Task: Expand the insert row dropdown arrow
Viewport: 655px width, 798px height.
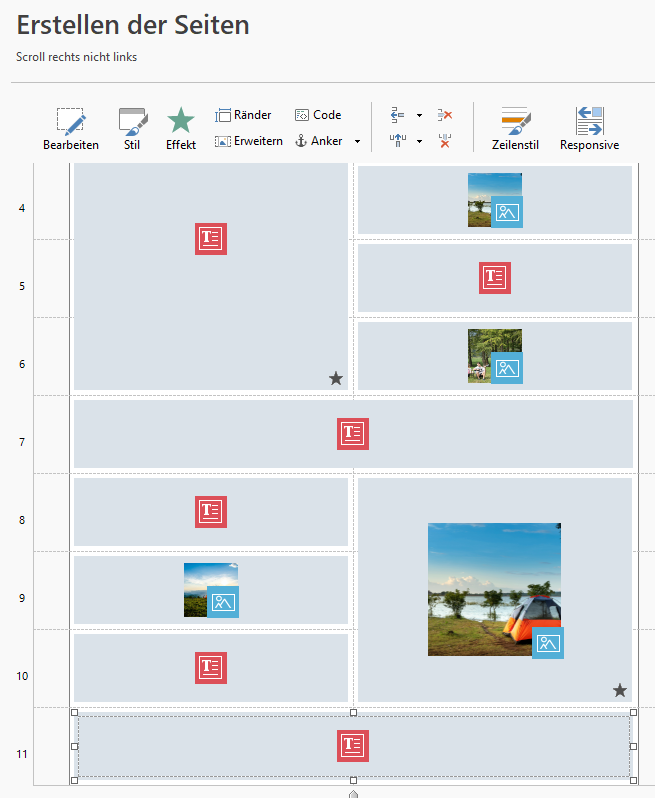Action: pyautogui.click(x=419, y=116)
